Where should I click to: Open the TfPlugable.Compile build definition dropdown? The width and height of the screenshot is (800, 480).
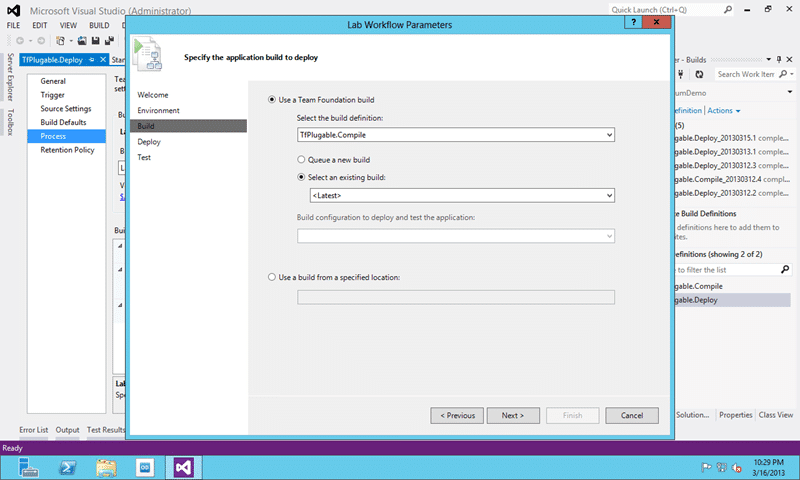click(x=609, y=135)
